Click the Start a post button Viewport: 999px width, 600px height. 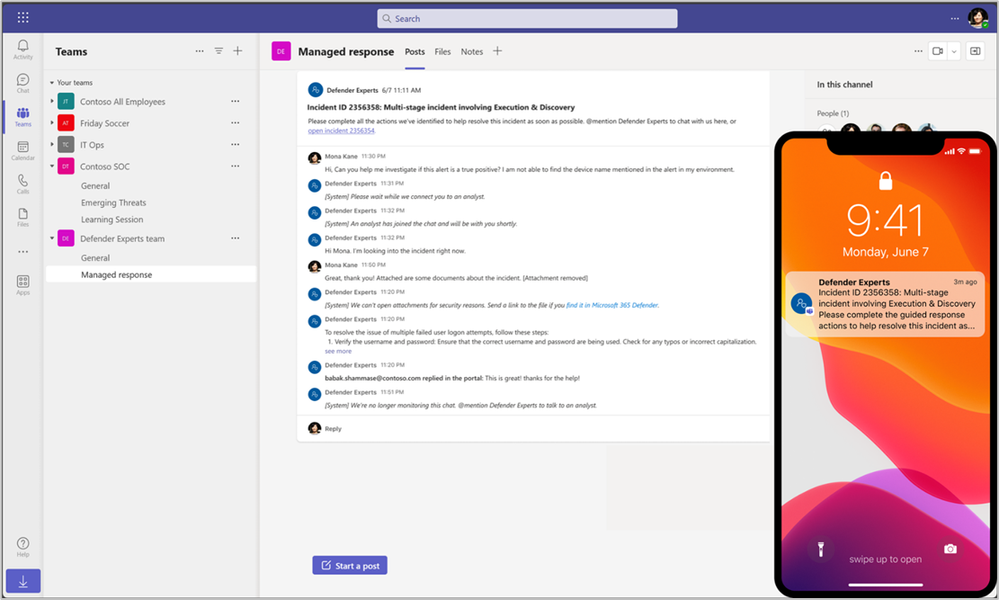pos(350,566)
